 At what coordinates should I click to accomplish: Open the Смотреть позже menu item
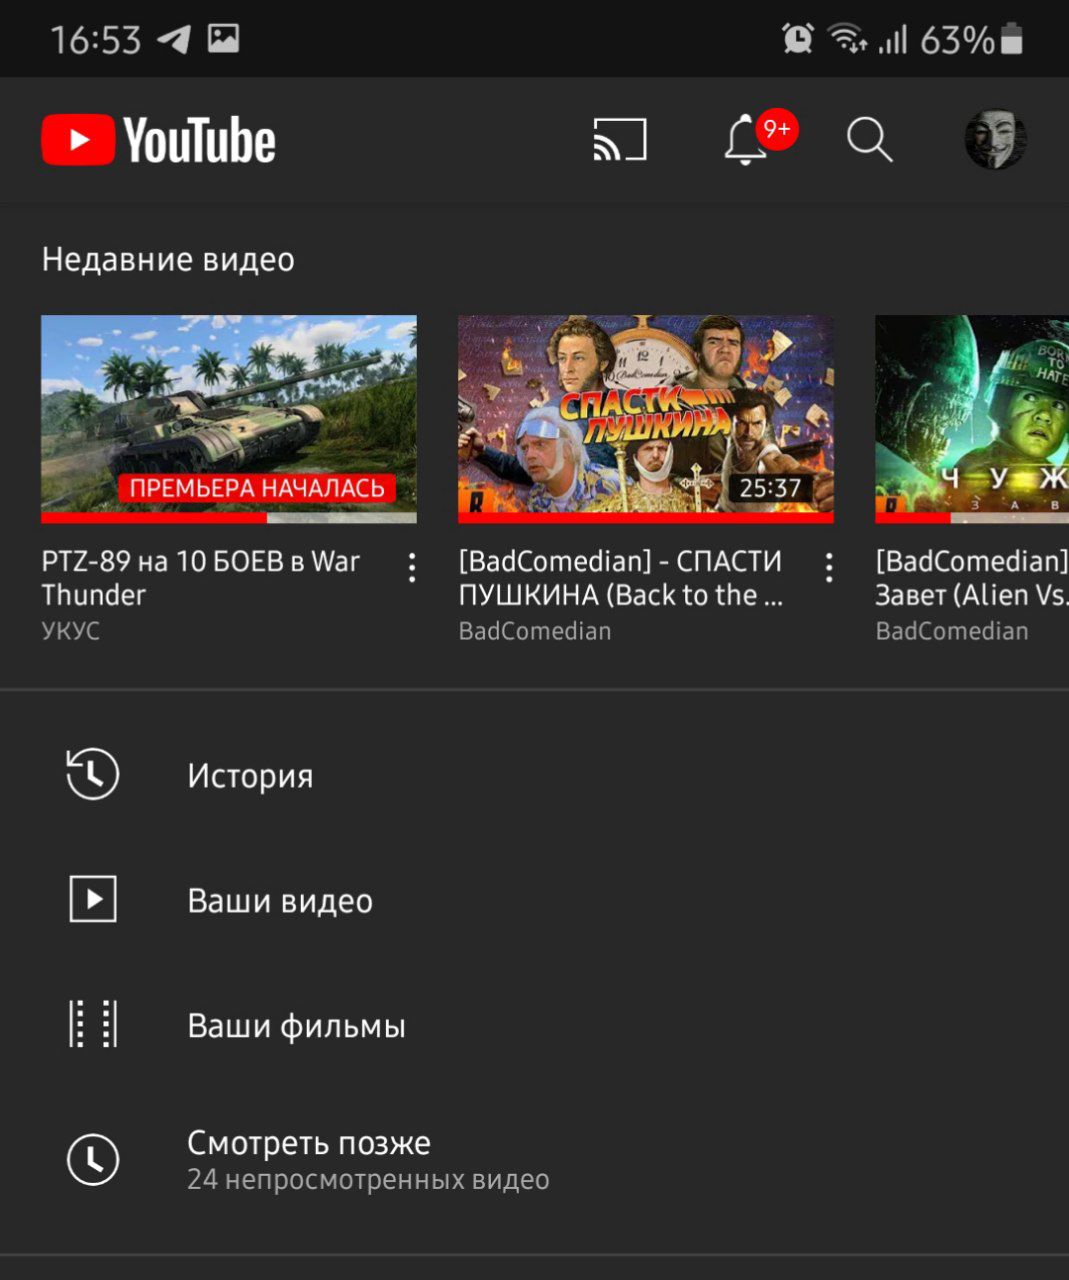coord(534,1160)
